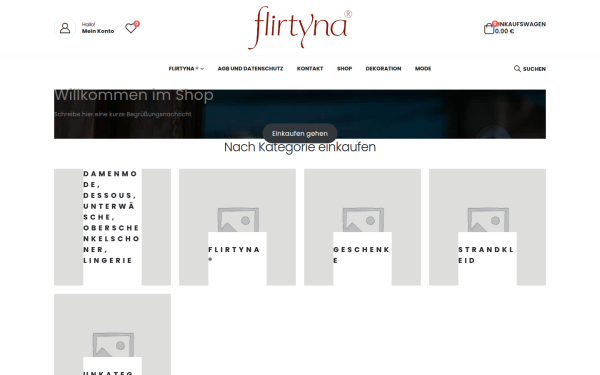This screenshot has width=600, height=375.
Task: Click the flirtyna logo
Action: click(x=300, y=28)
